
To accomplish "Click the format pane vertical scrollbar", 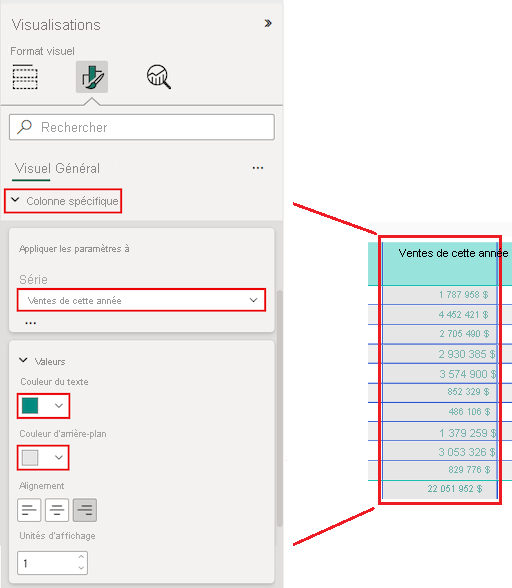I will (x=279, y=408).
